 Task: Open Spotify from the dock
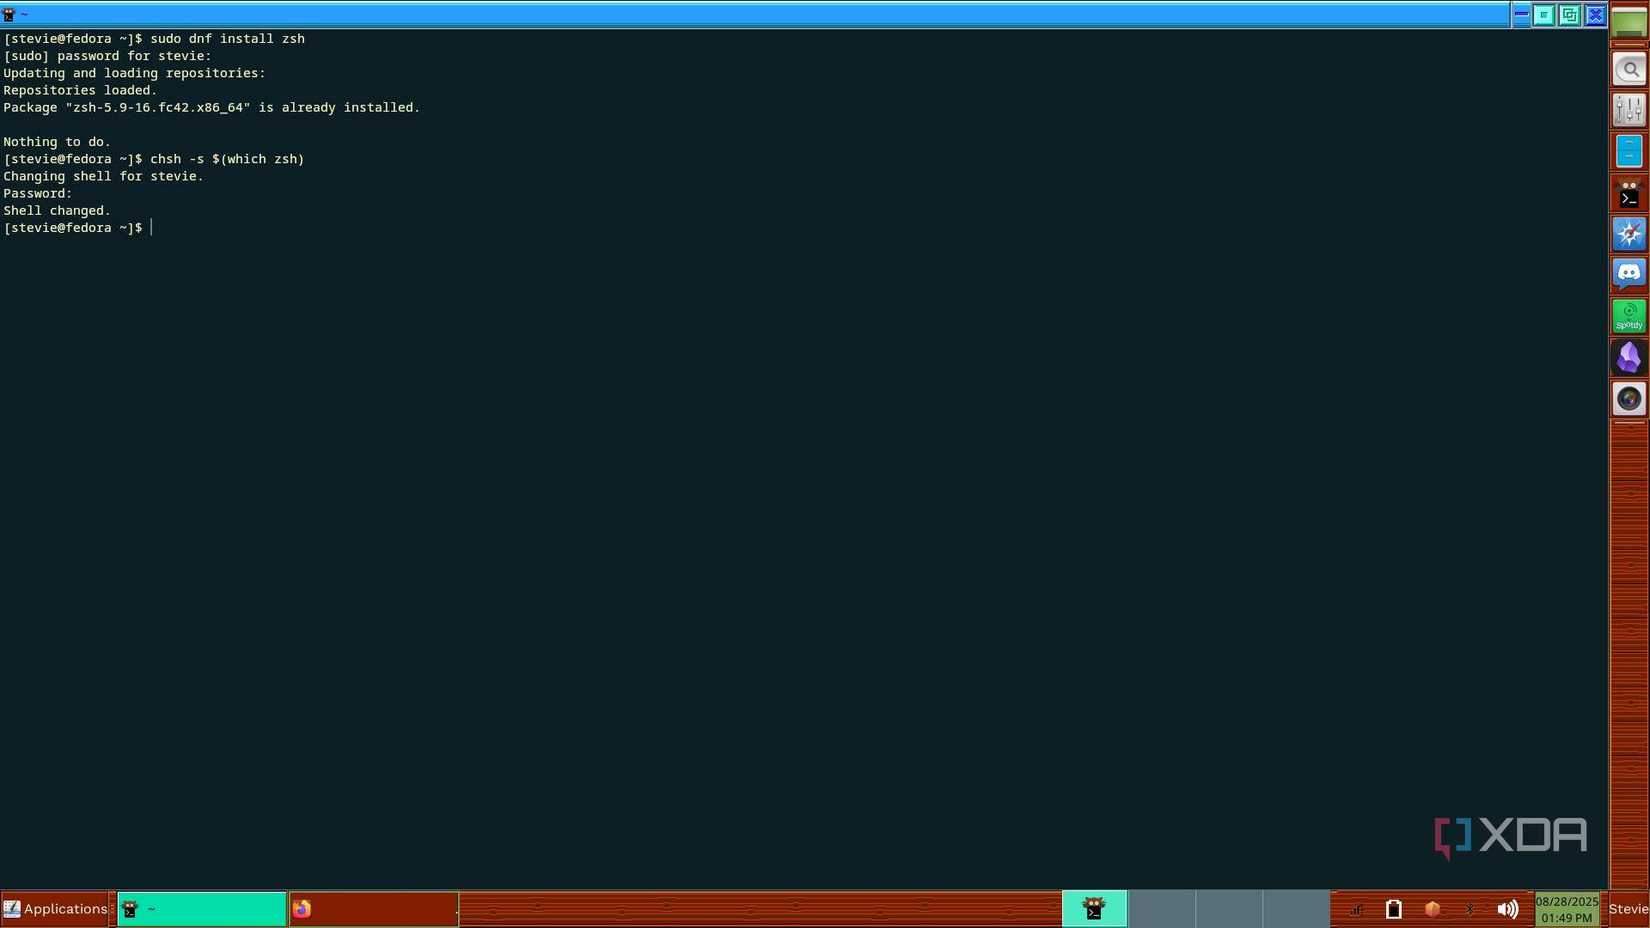(1628, 315)
